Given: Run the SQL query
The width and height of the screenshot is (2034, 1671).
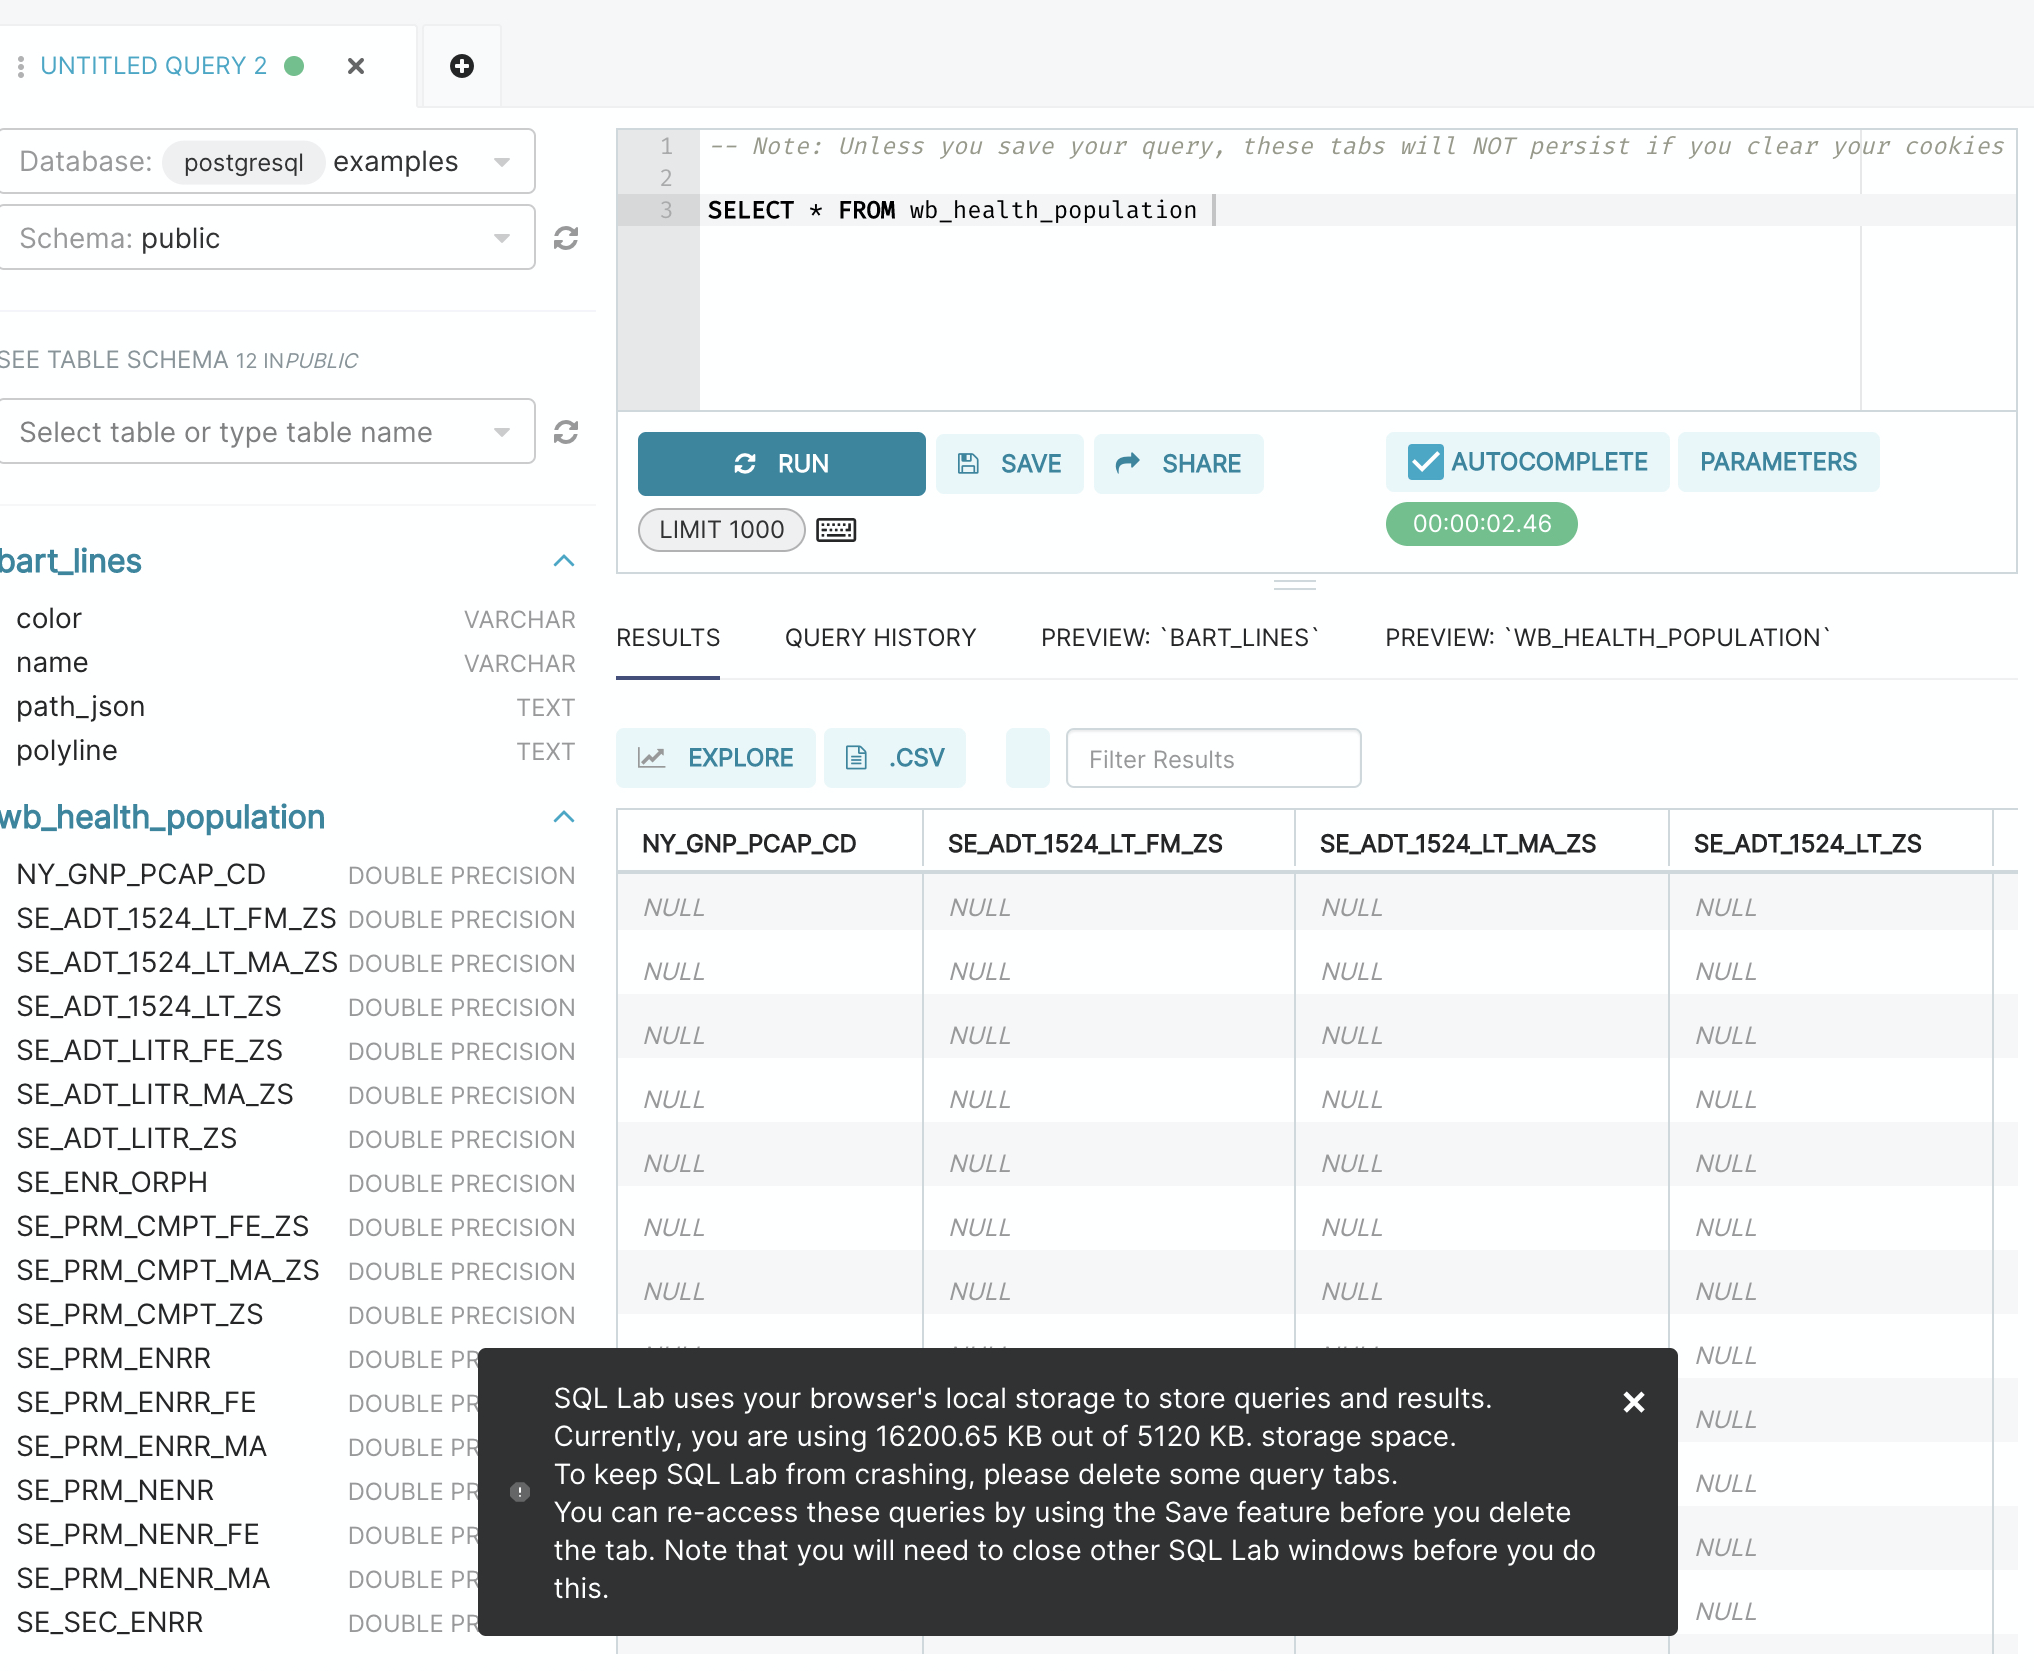Looking at the screenshot, I should [x=781, y=464].
